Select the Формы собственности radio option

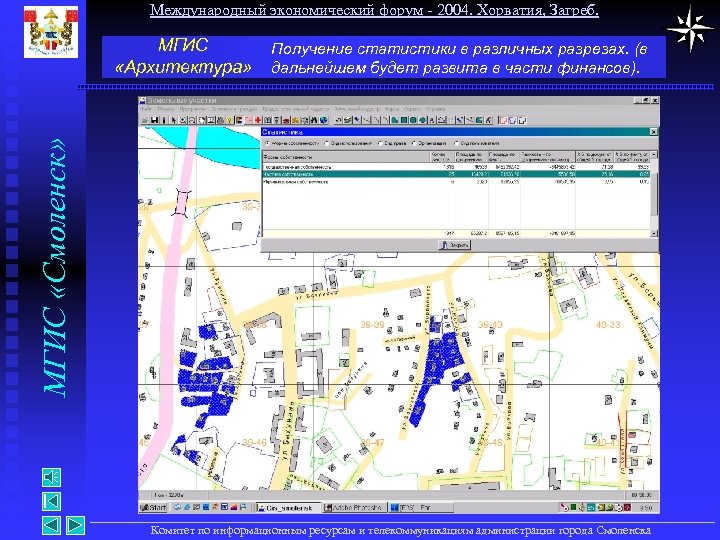[x=292, y=143]
